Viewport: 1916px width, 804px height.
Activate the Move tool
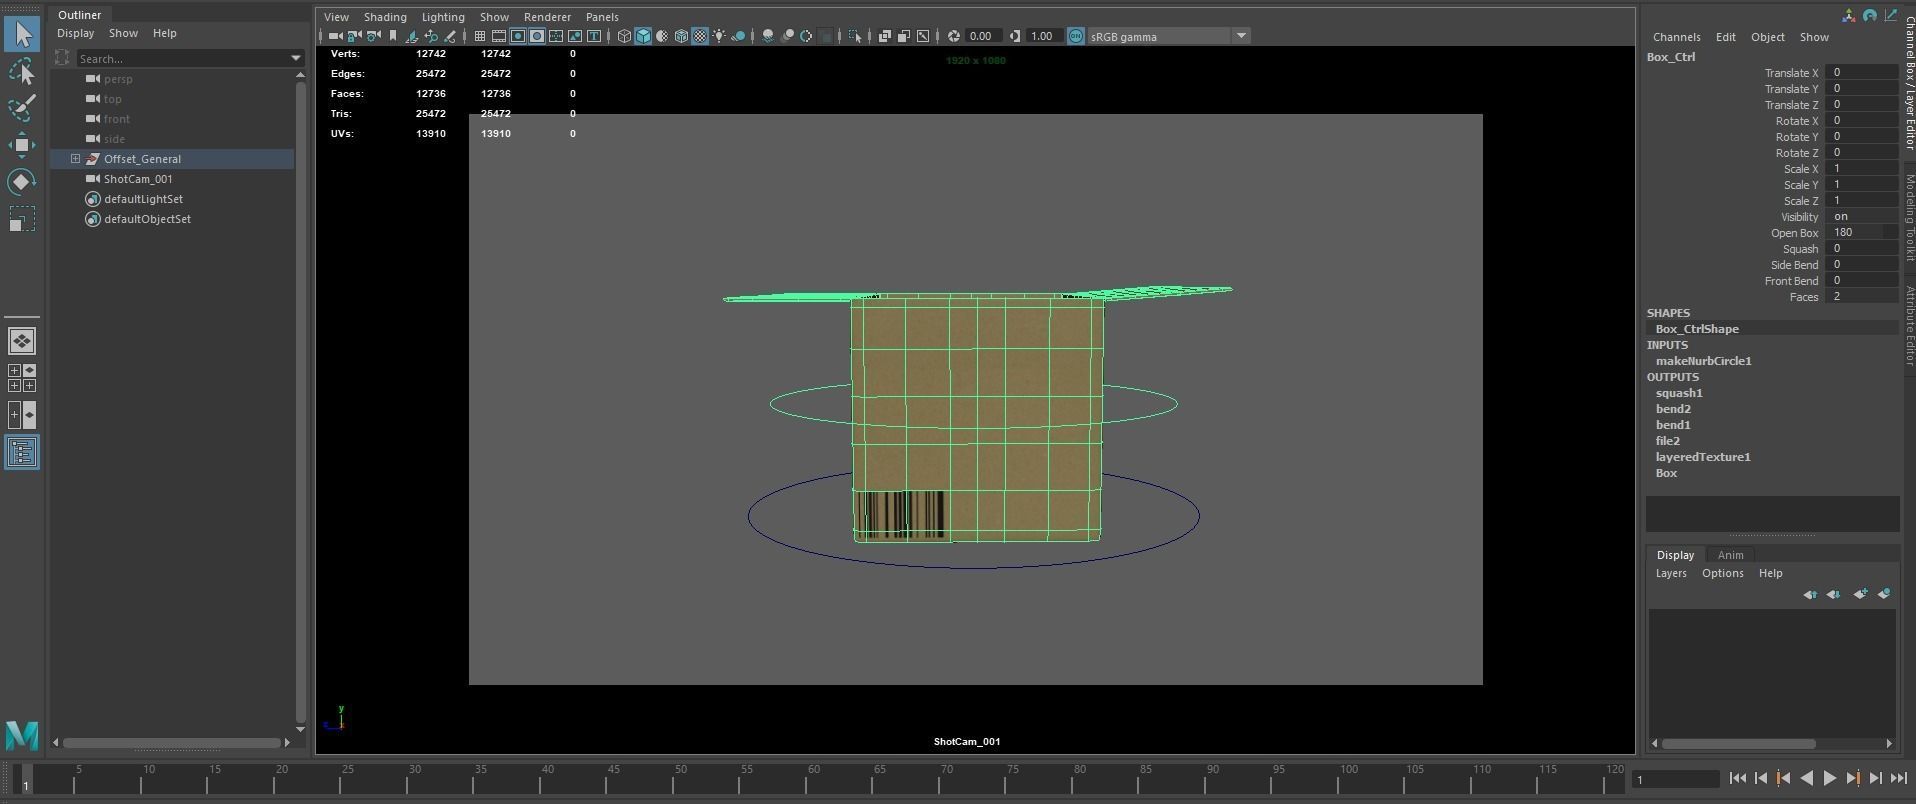[22, 145]
